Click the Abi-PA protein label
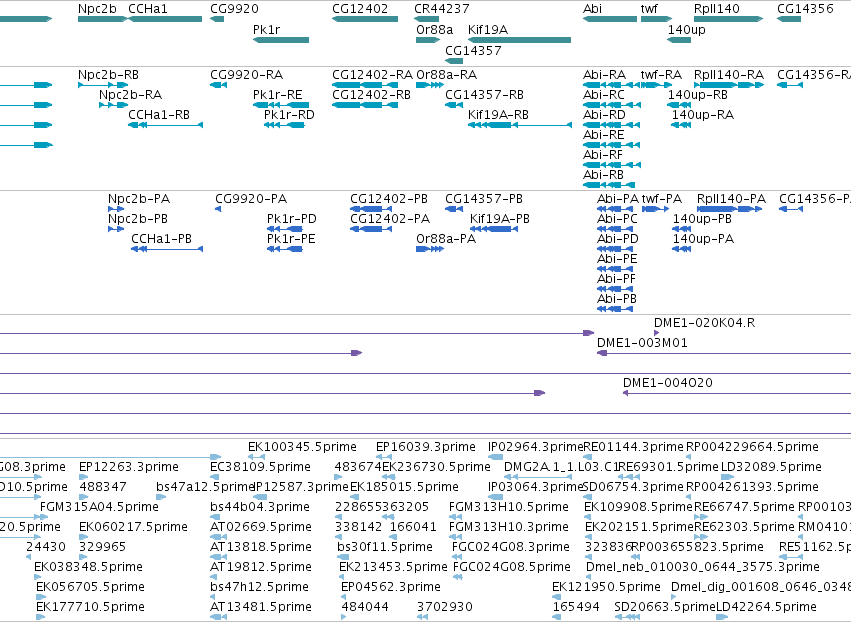 coord(618,199)
